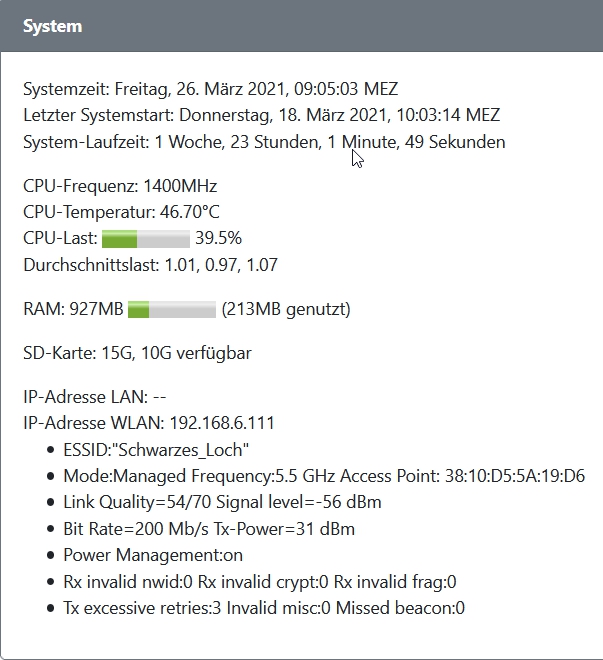Click the CPU-Frequenz 1400MHz line
Viewport: 603px width, 660px height.
(120, 186)
